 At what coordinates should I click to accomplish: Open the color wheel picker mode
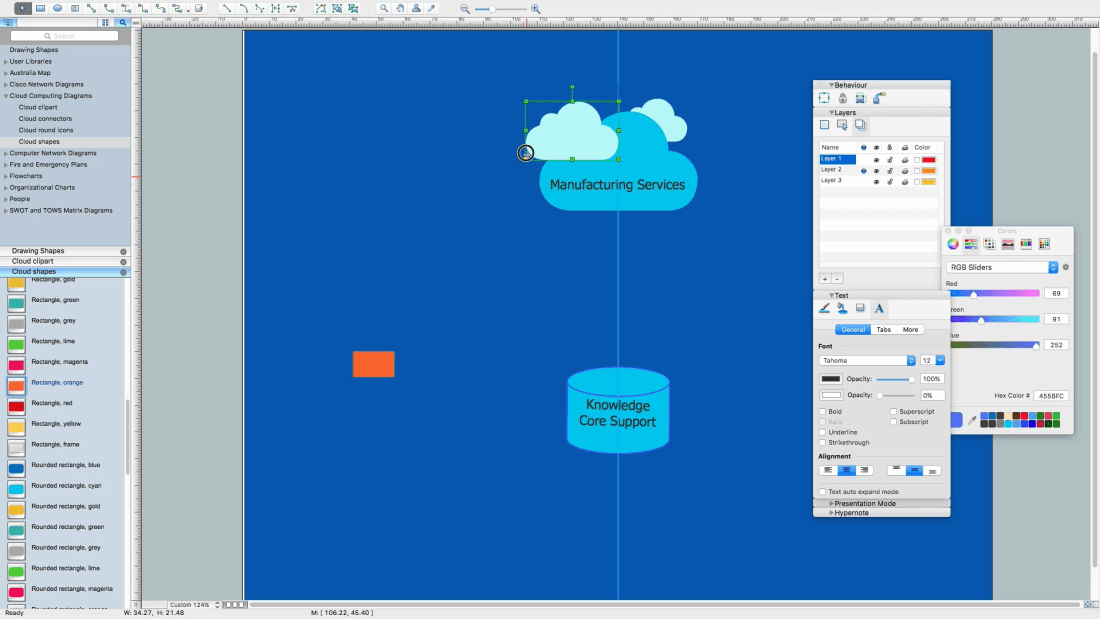[953, 243]
